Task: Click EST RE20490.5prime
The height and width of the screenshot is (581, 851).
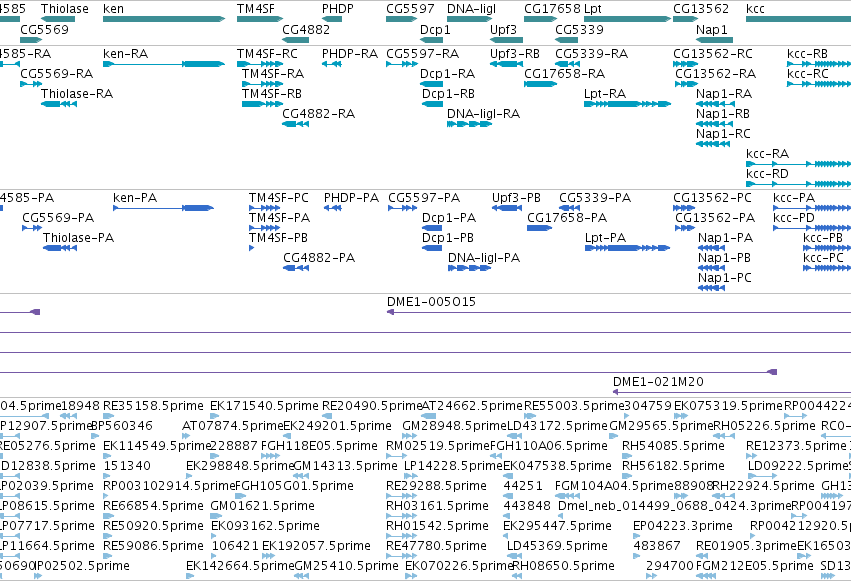Action: click(x=372, y=406)
